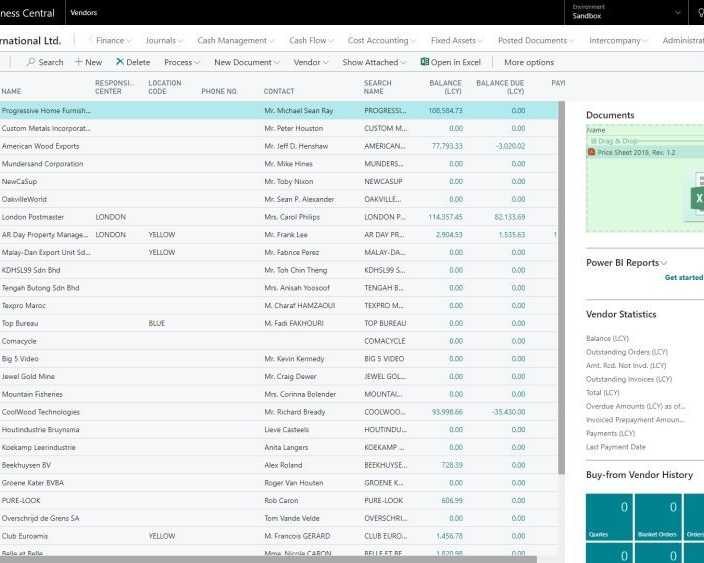Viewport: 704px width, 563px height.
Task: Click the Get started link
Action: [684, 277]
